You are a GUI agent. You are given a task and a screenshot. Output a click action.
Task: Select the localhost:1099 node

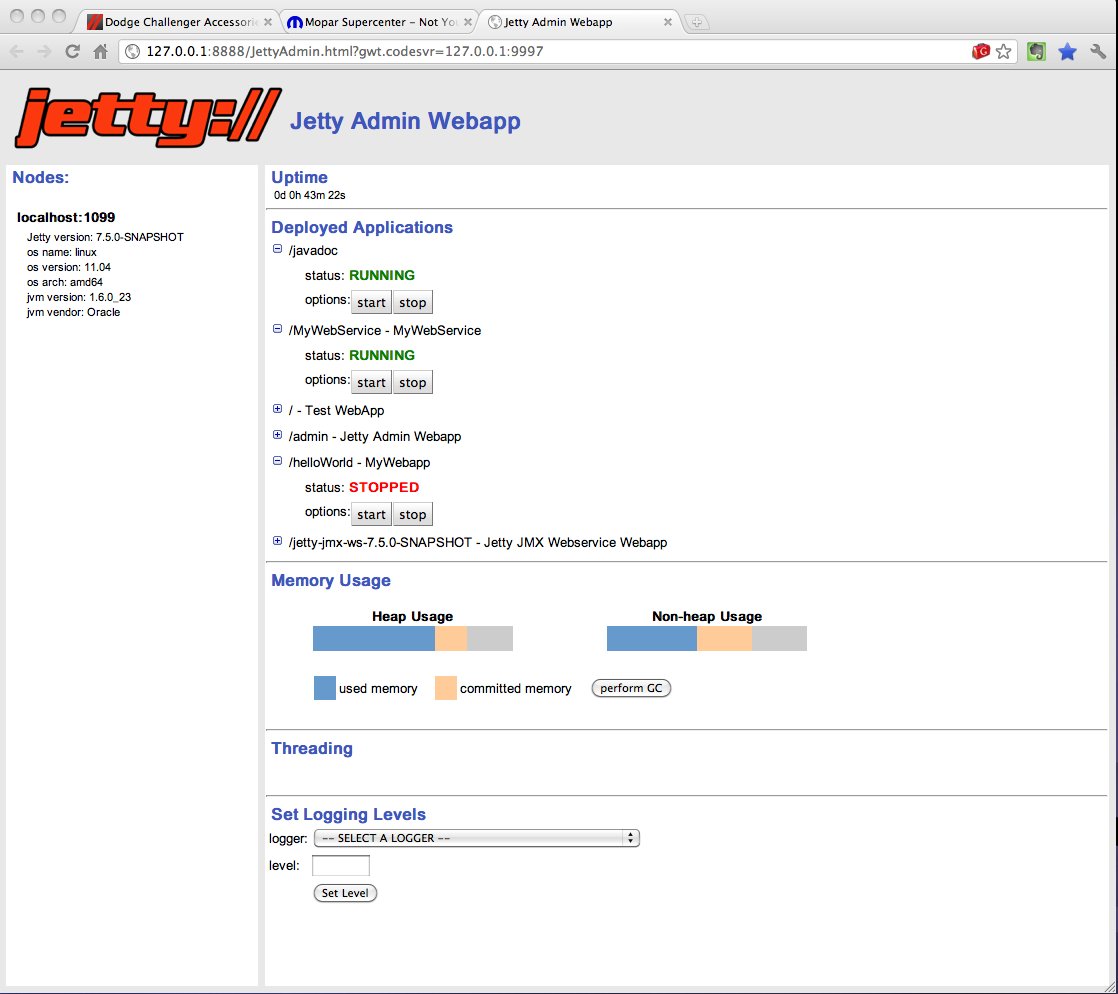pyautogui.click(x=66, y=217)
